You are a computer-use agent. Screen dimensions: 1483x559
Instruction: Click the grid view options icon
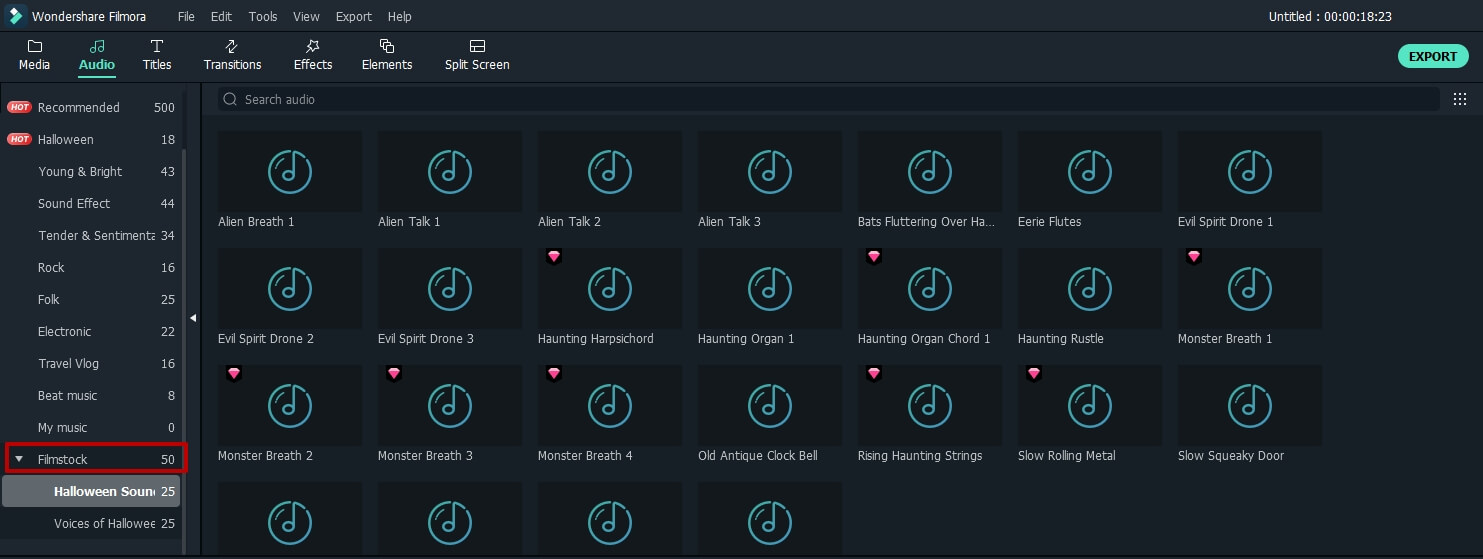click(1460, 99)
